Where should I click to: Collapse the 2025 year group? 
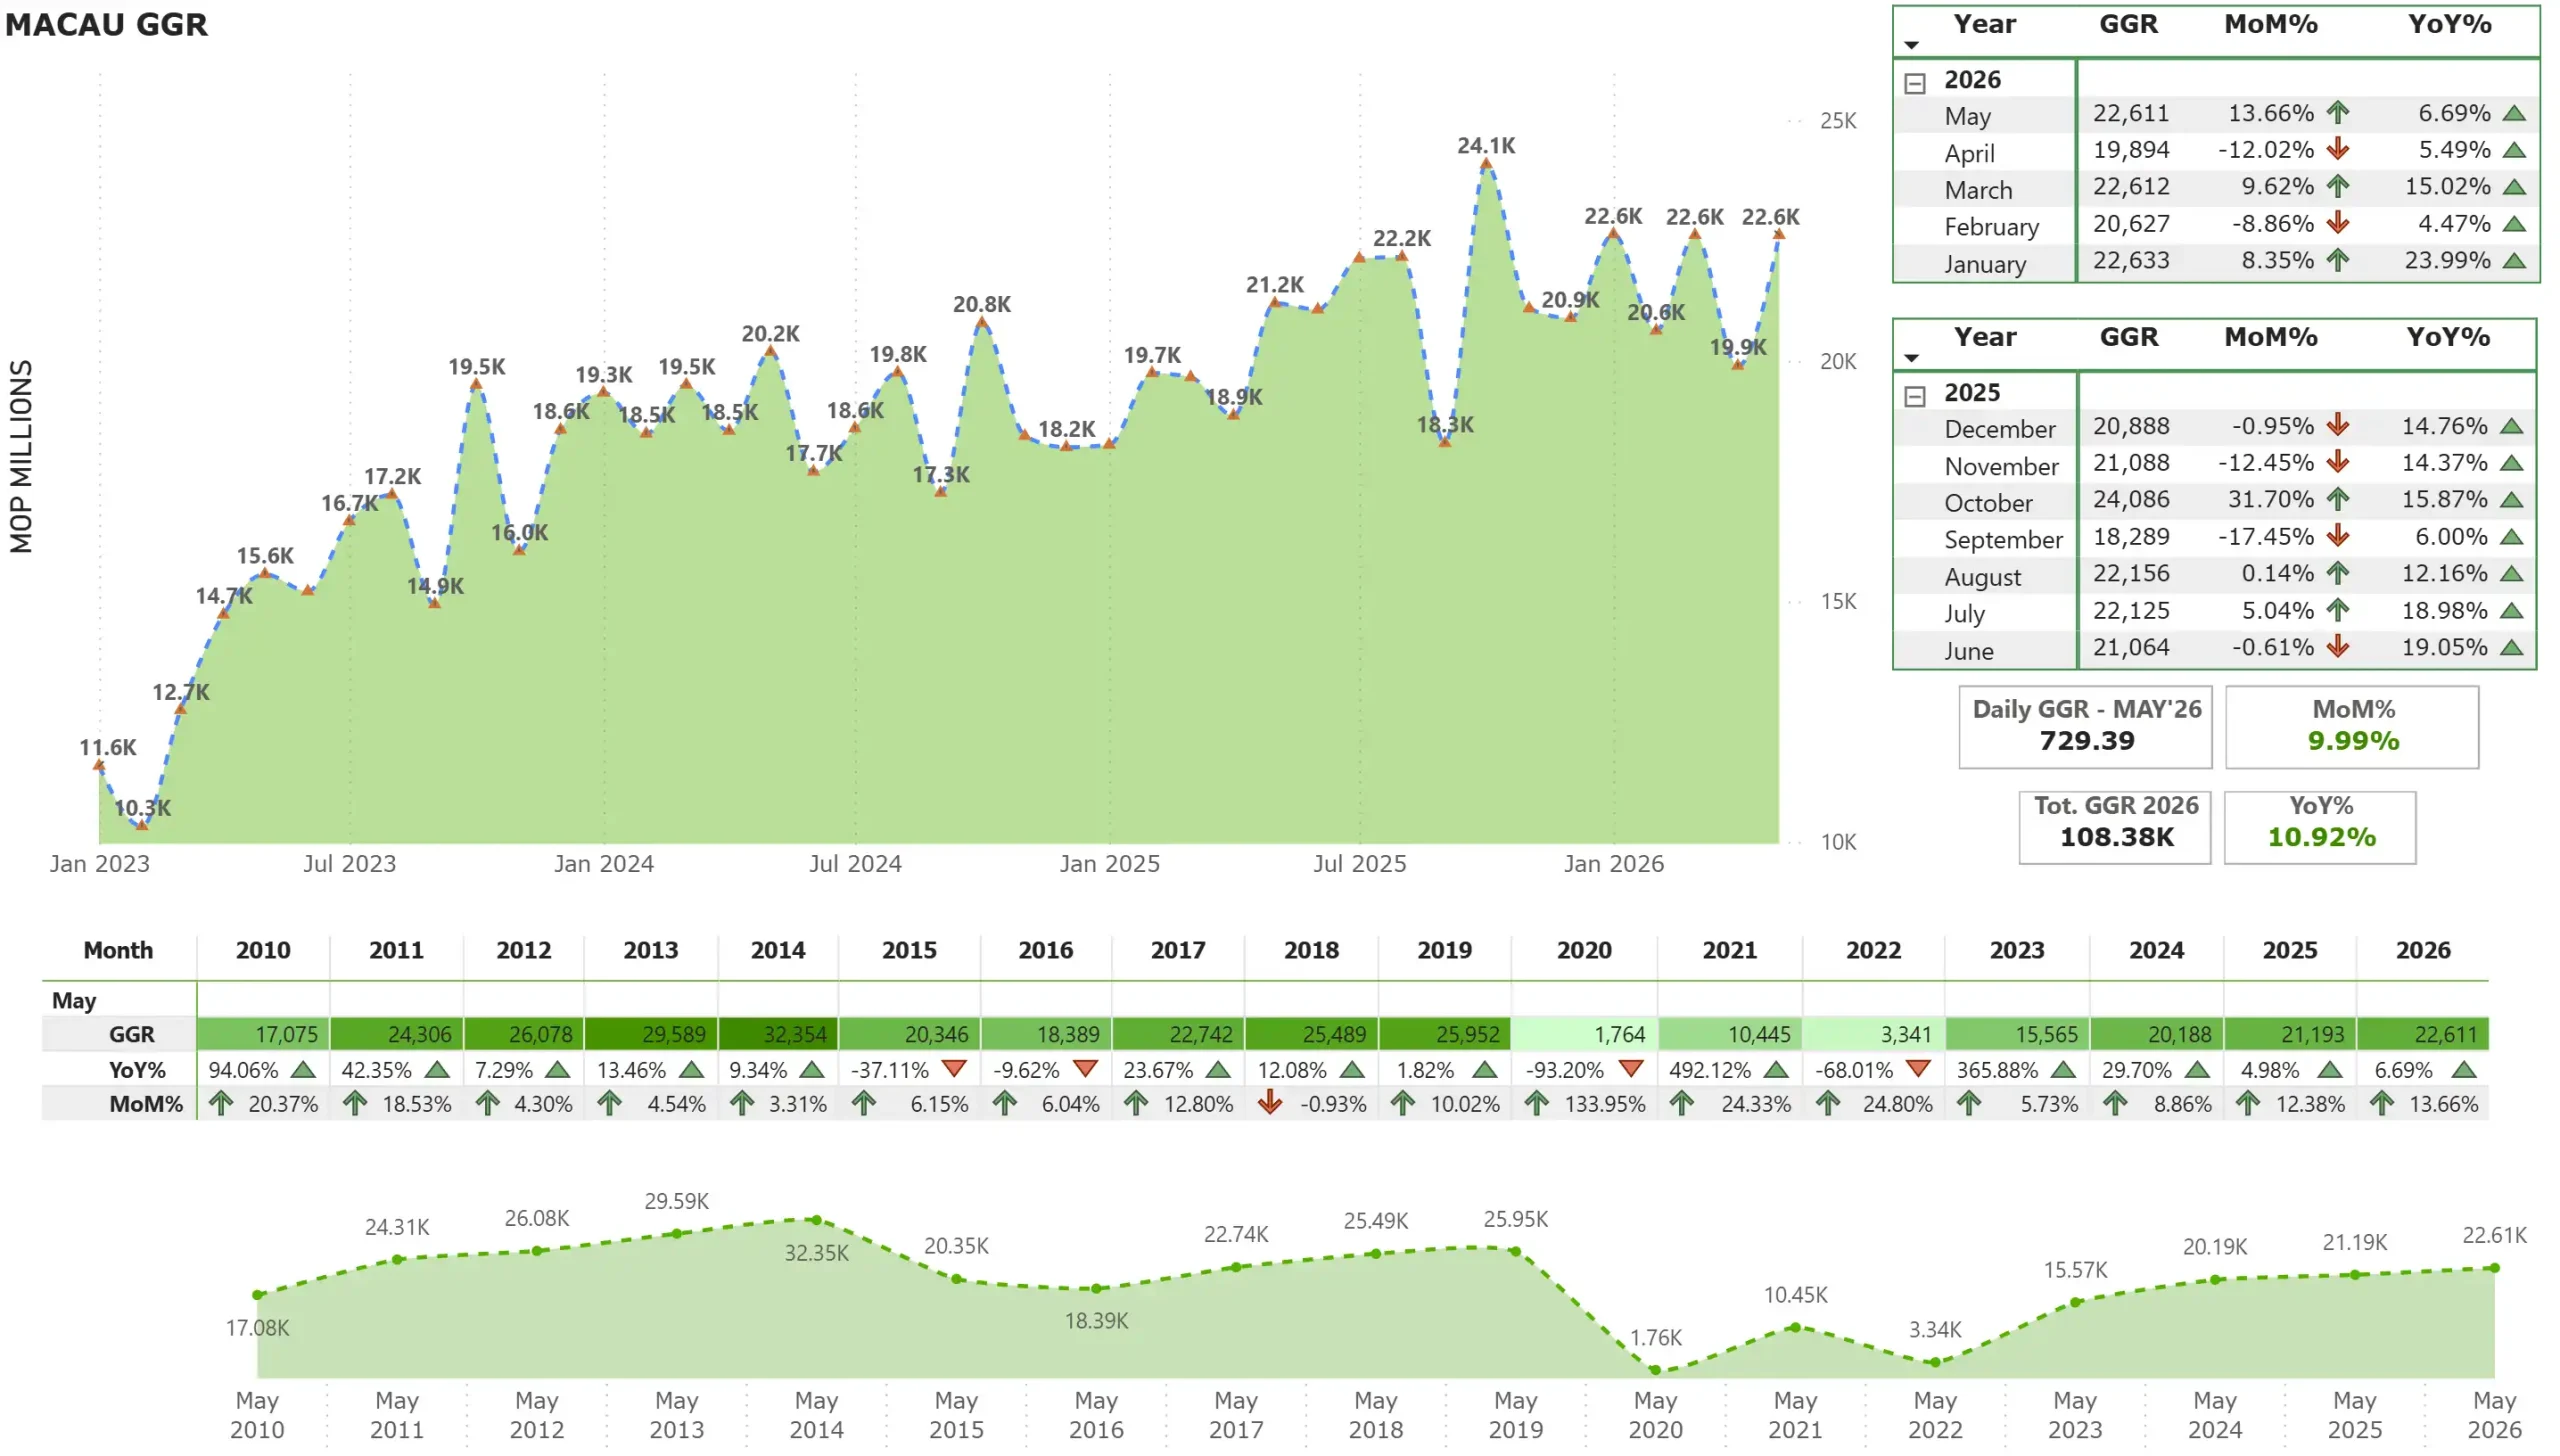coord(1915,396)
